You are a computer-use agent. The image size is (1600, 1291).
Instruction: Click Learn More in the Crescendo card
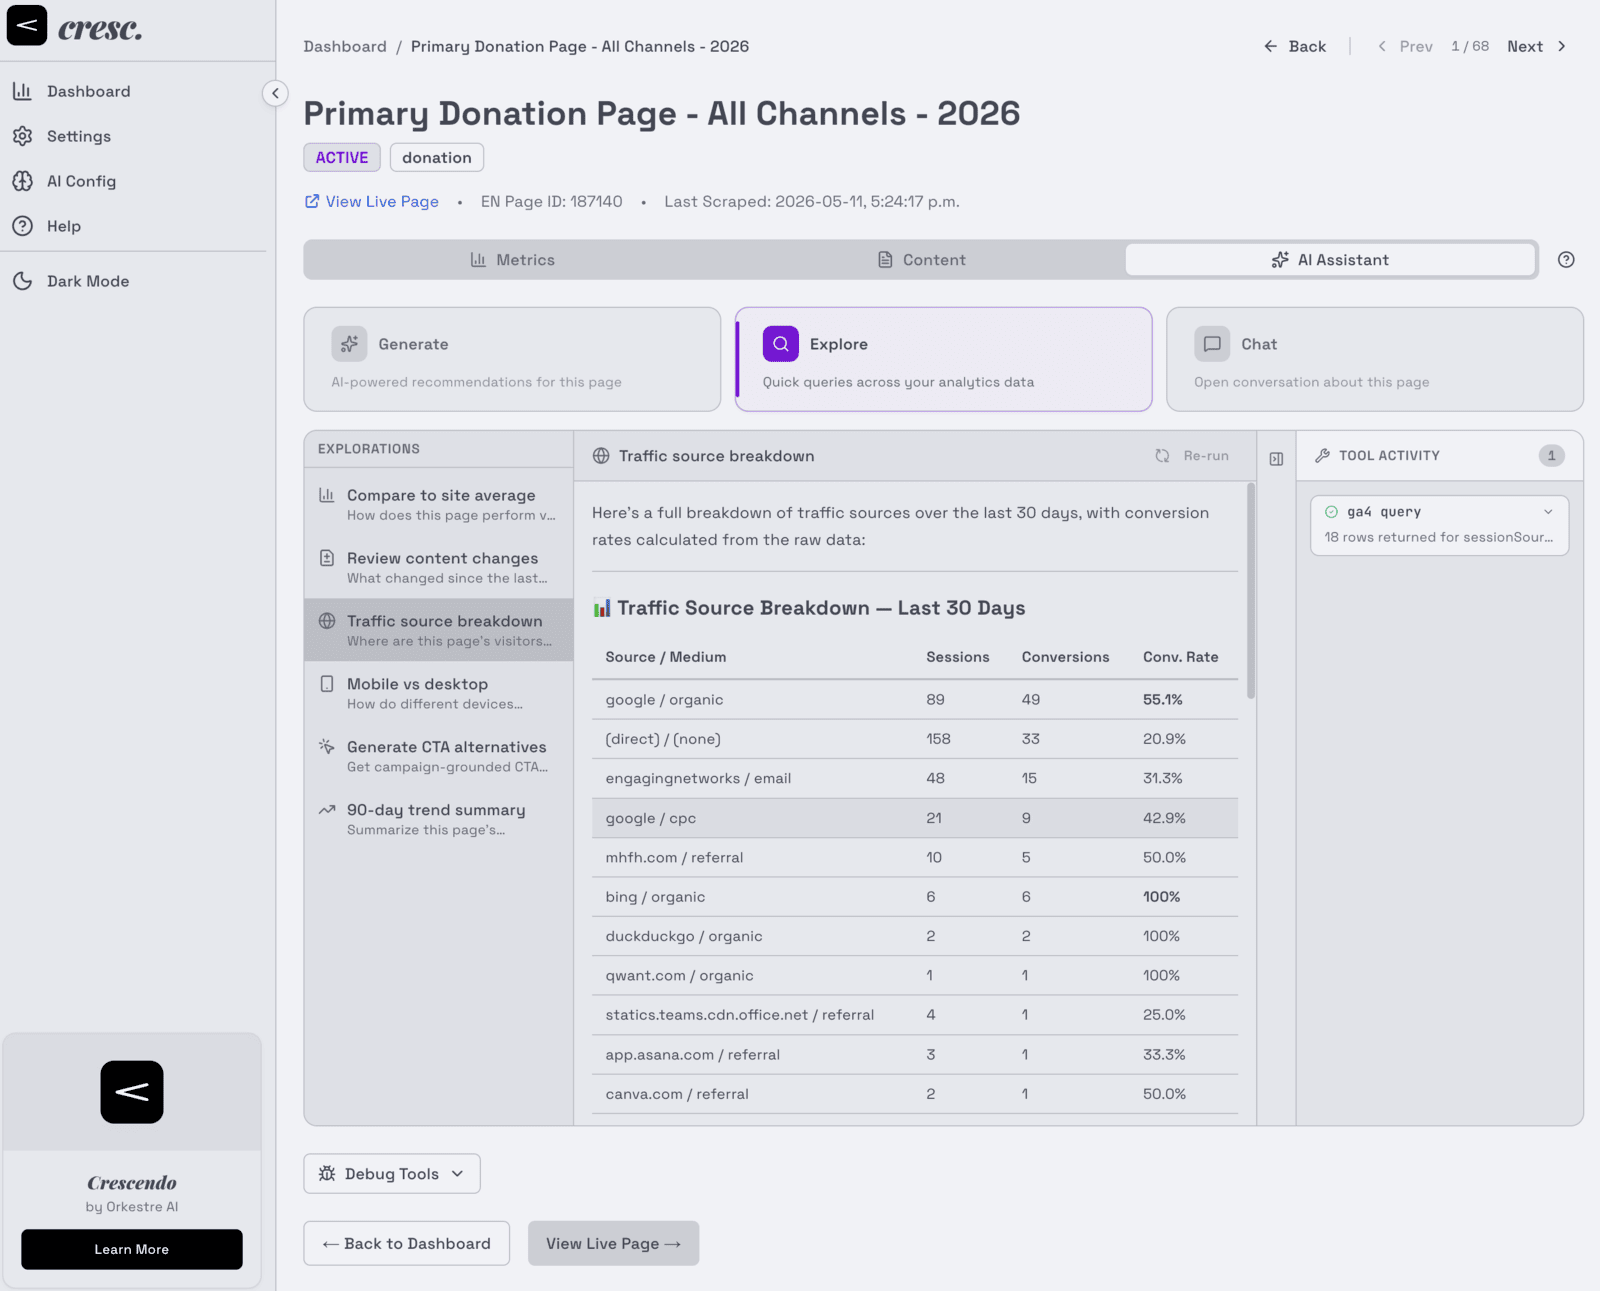[132, 1249]
